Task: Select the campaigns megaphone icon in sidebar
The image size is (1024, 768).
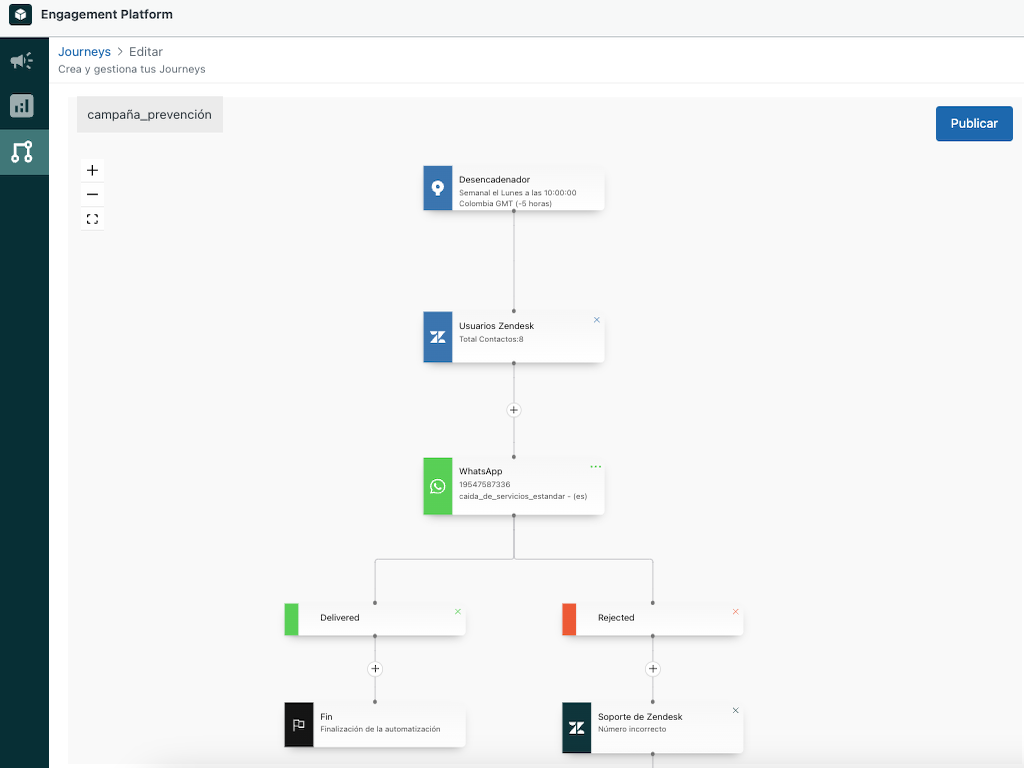Action: (22, 62)
